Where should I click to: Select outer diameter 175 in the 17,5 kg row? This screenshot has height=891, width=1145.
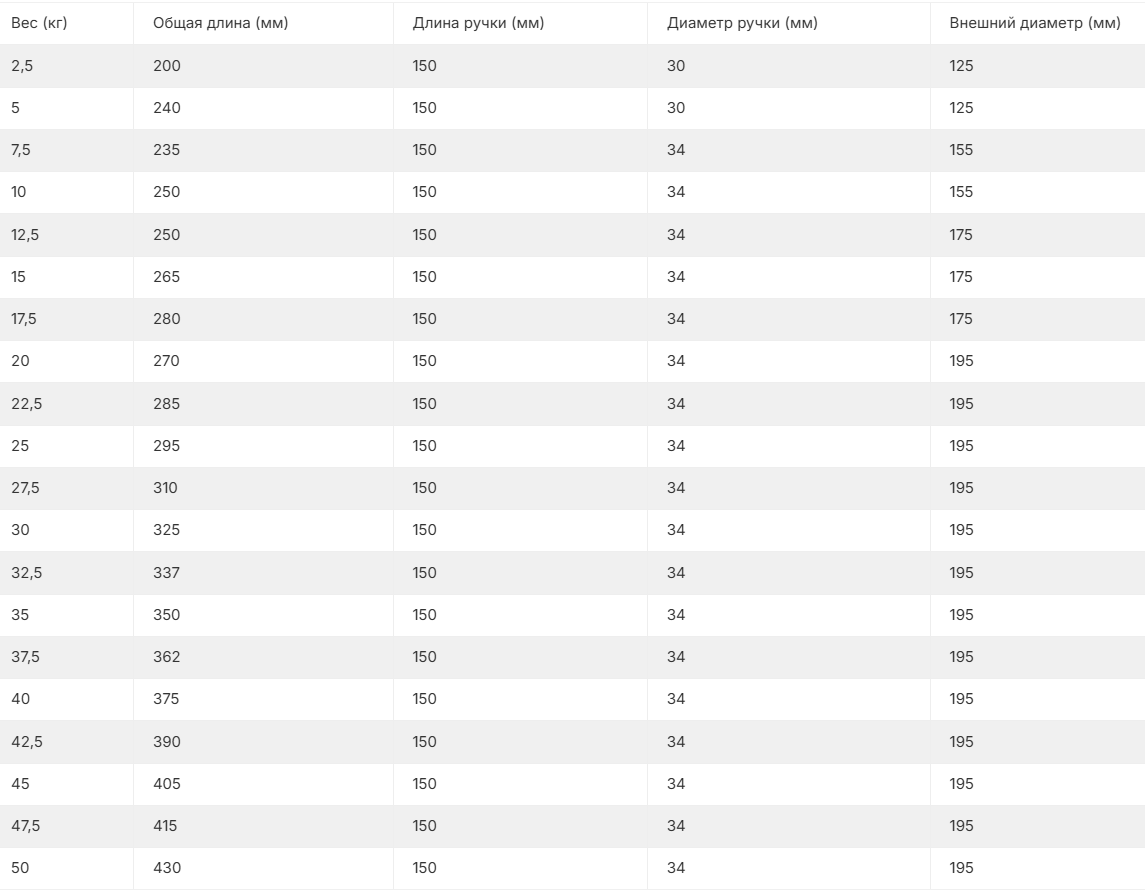[961, 319]
